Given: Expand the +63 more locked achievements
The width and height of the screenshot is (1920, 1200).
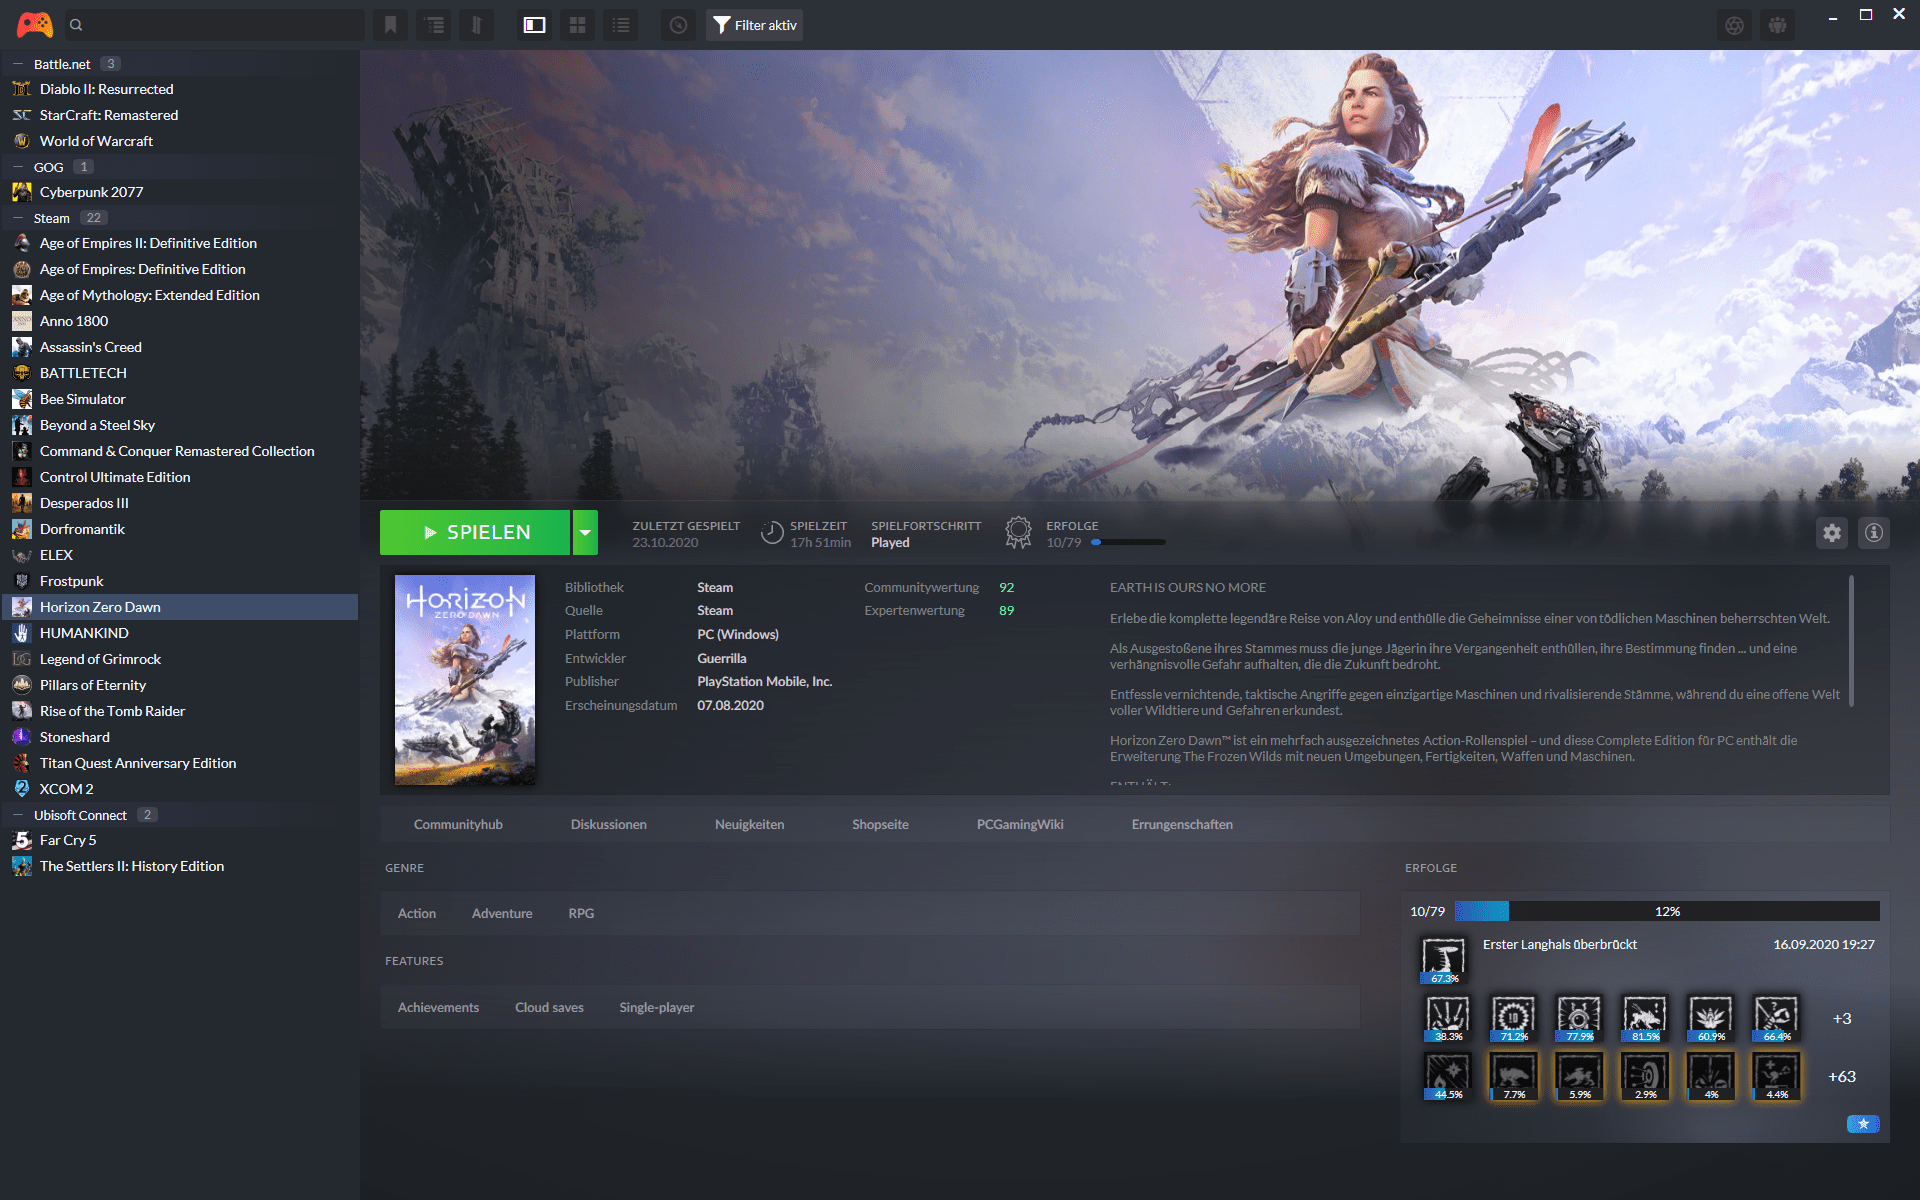Looking at the screenshot, I should (x=1842, y=1077).
